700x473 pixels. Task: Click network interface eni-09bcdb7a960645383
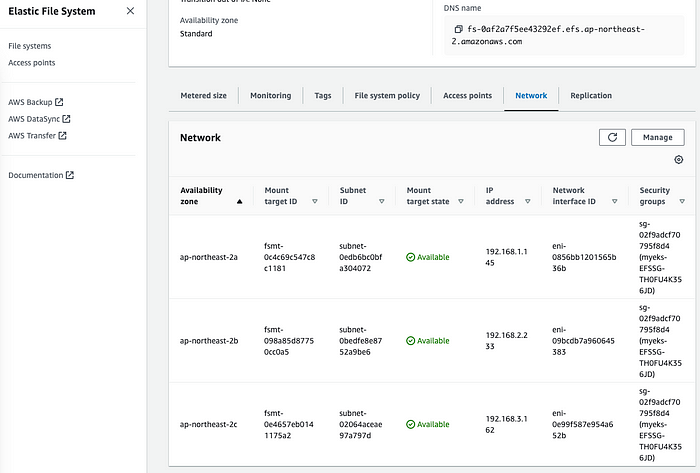[x=583, y=341]
